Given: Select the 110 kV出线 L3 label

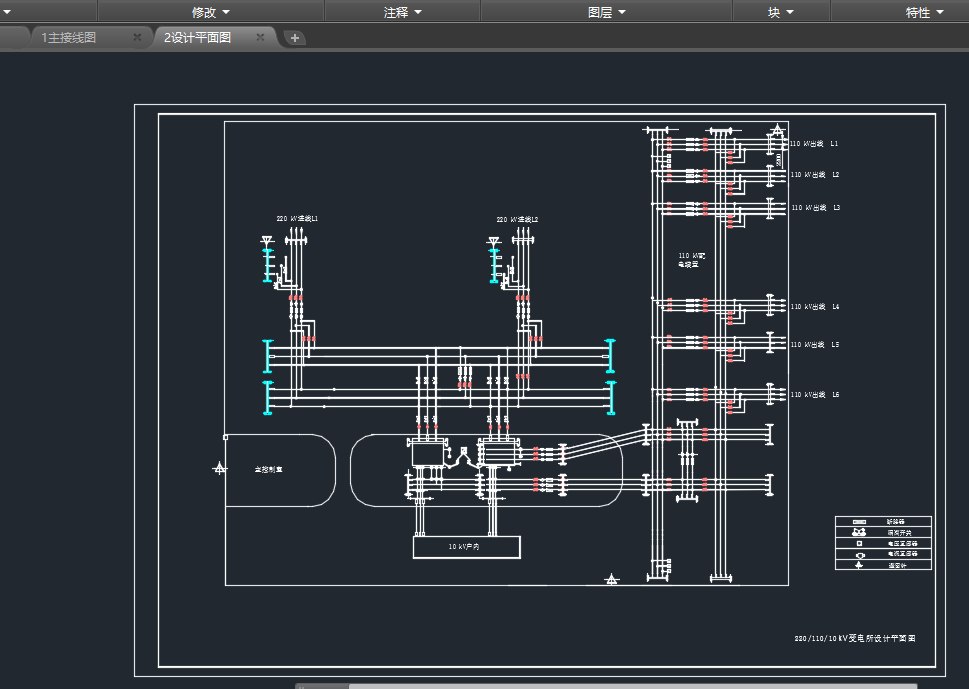Looking at the screenshot, I should [816, 208].
